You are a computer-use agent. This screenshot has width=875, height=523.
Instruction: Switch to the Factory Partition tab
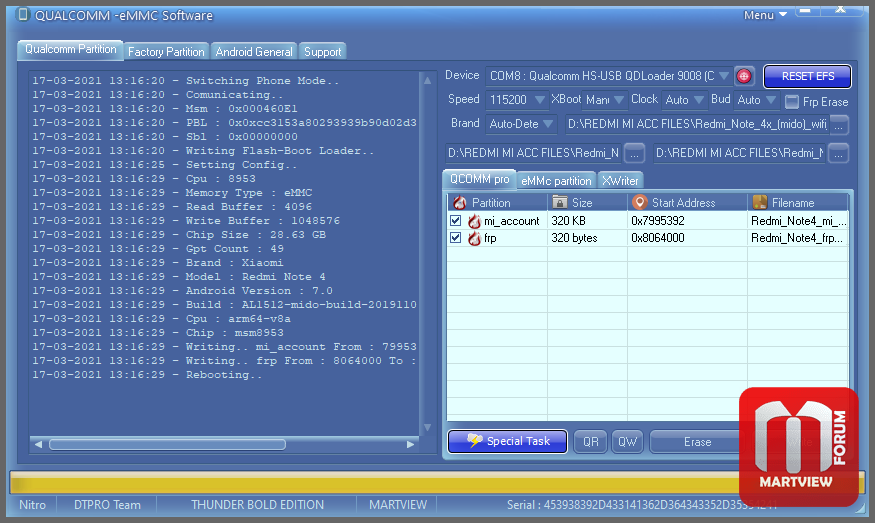tap(166, 52)
